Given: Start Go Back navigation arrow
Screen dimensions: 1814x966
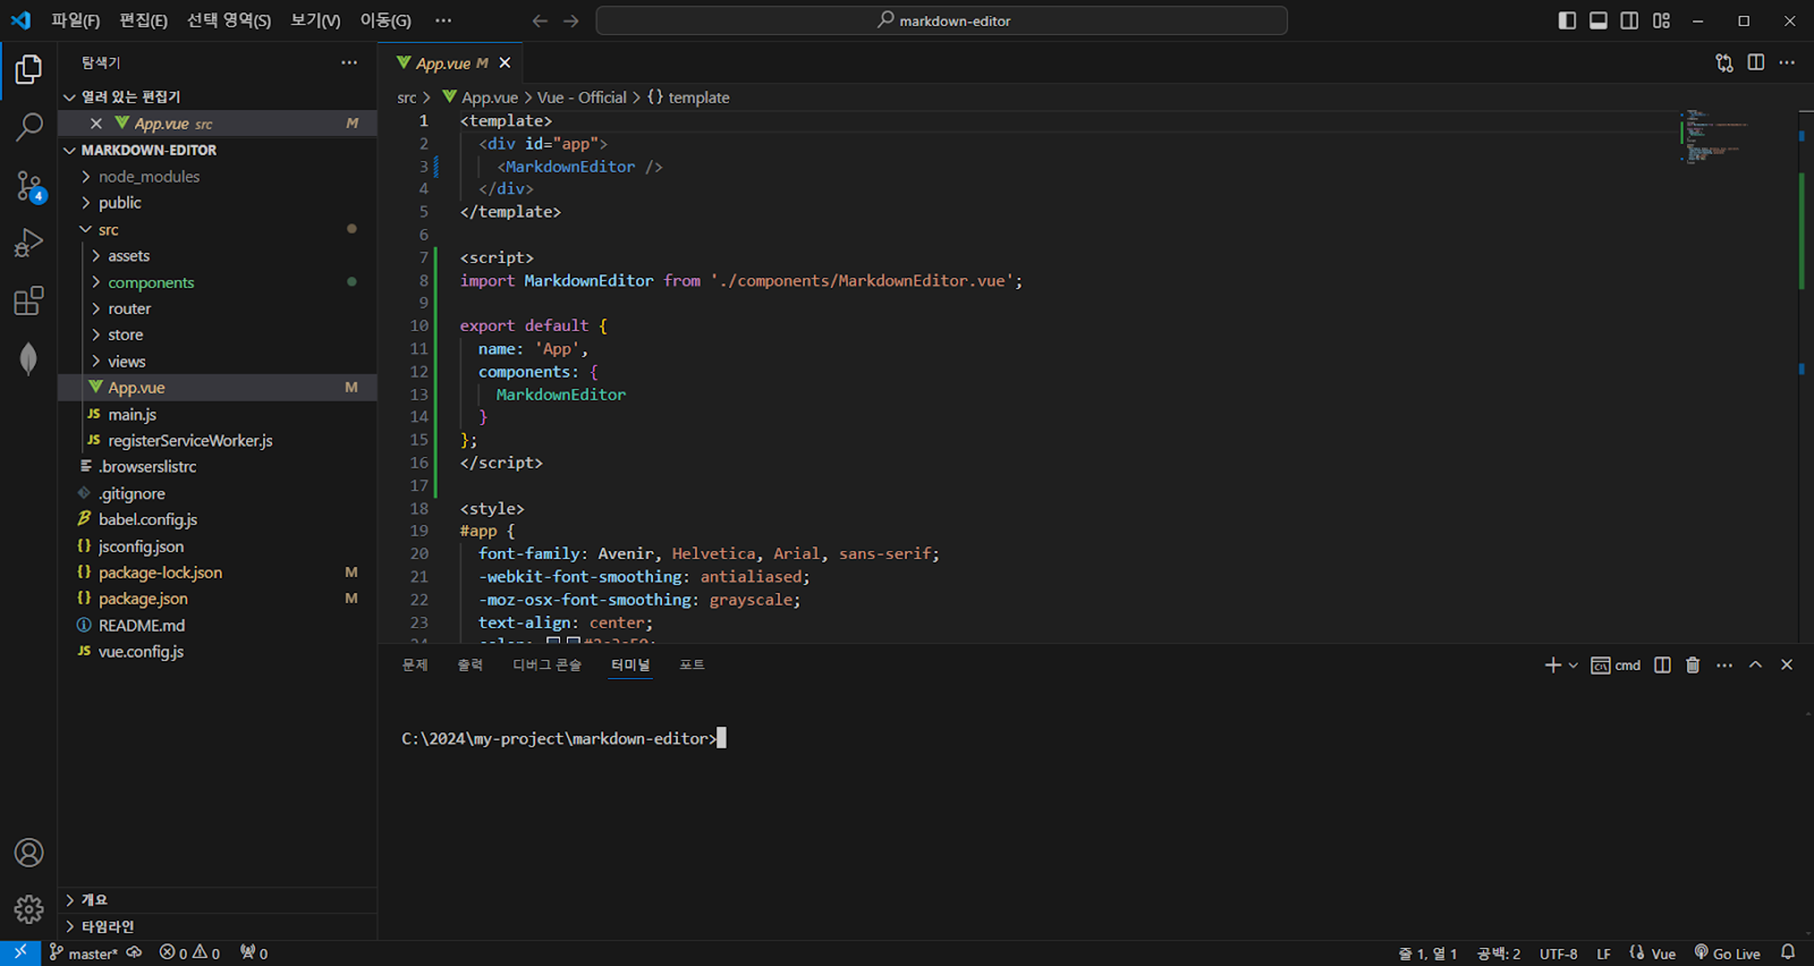Looking at the screenshot, I should click(539, 20).
